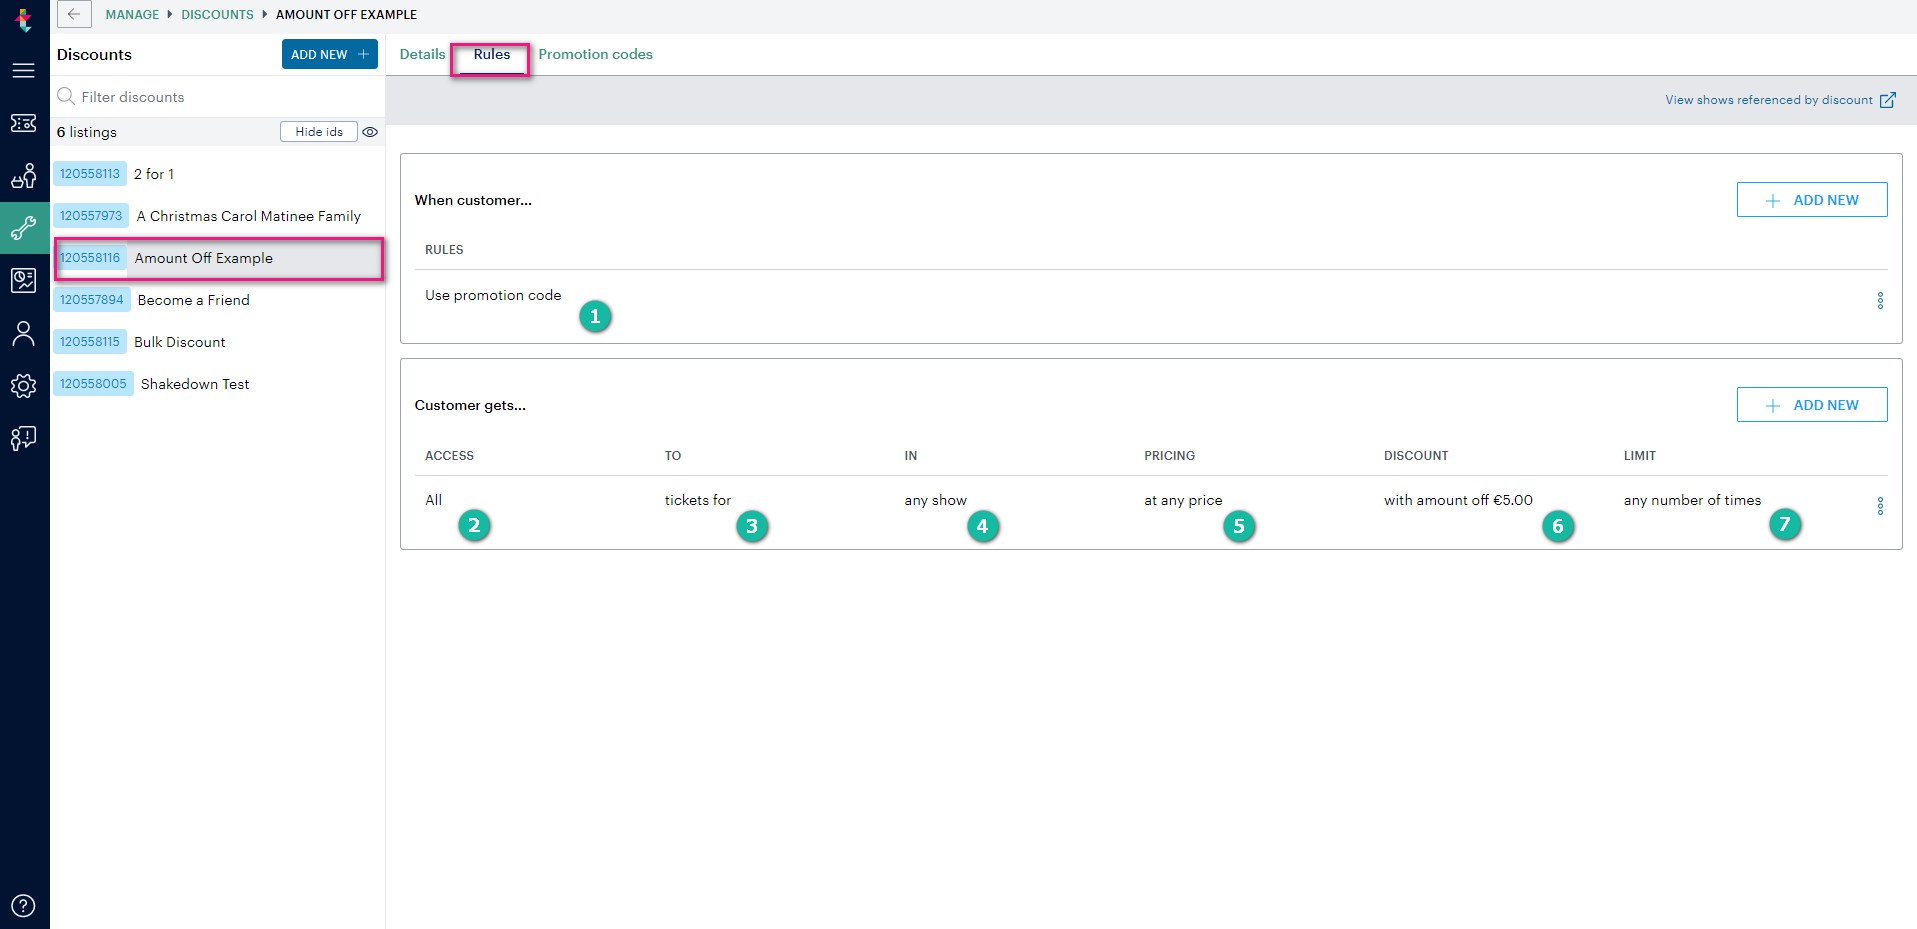Click the application logo at top left
This screenshot has height=929, width=1917.
[x=23, y=20]
